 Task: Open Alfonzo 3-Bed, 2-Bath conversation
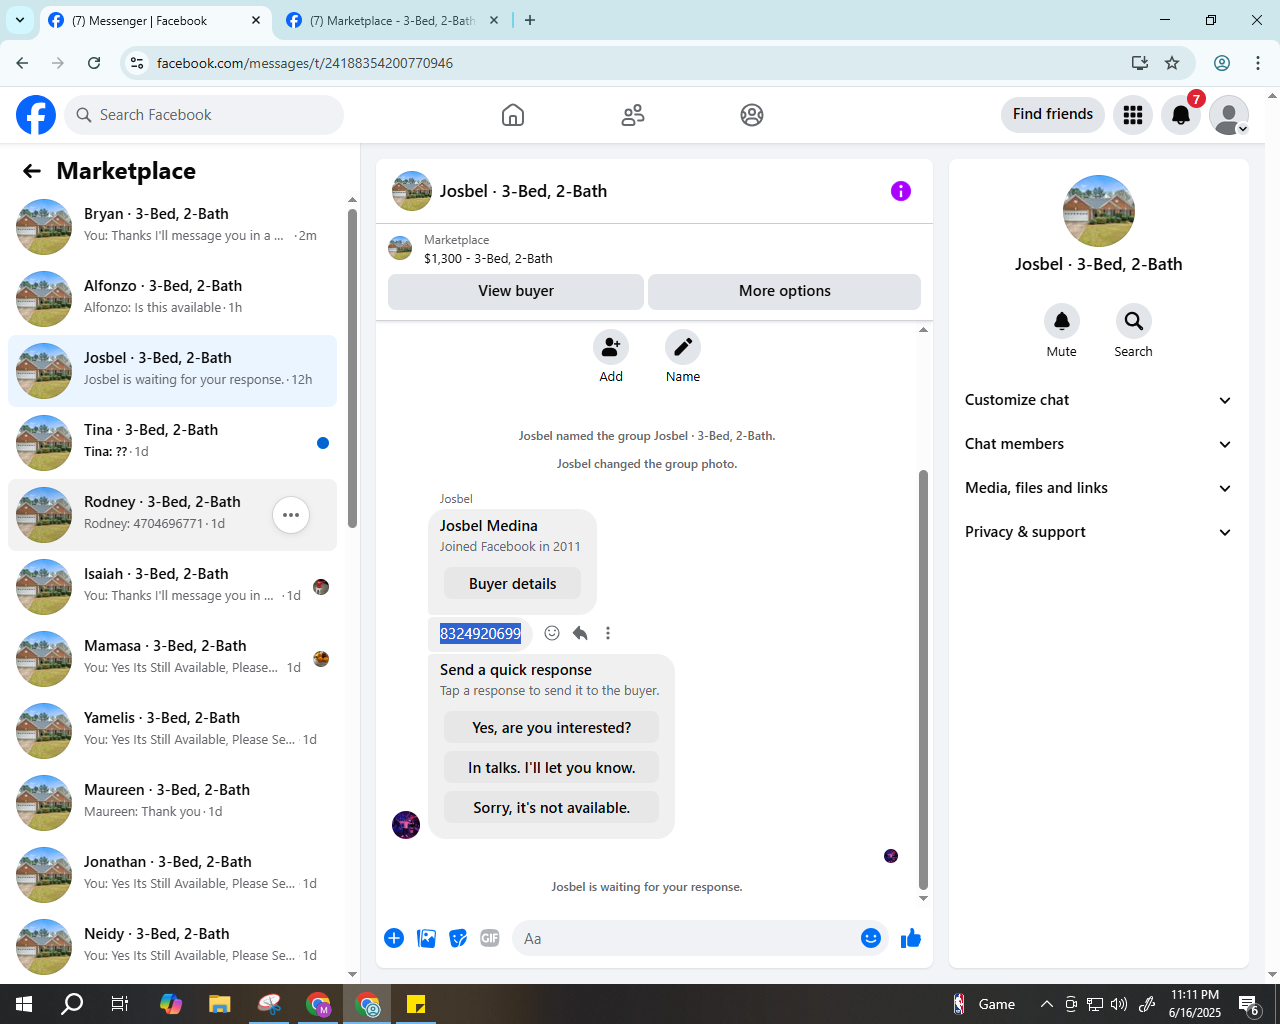[x=172, y=299]
